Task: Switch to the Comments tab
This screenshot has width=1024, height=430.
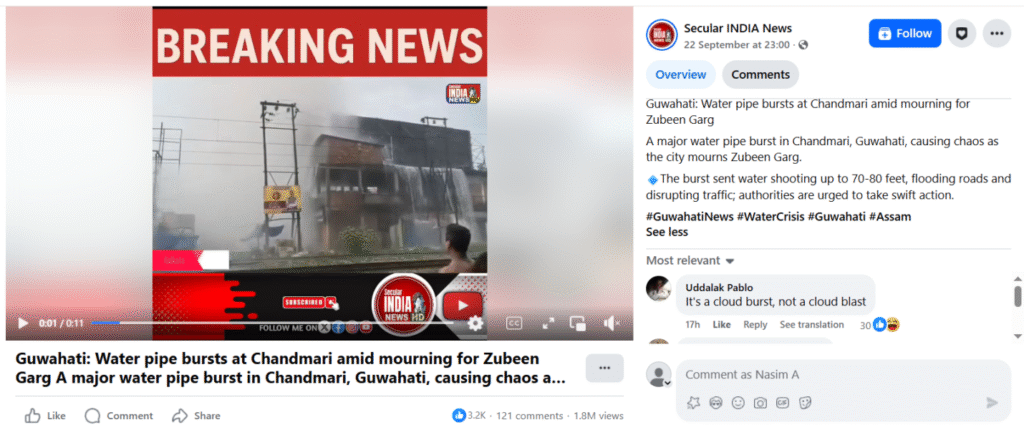Action: 760,74
